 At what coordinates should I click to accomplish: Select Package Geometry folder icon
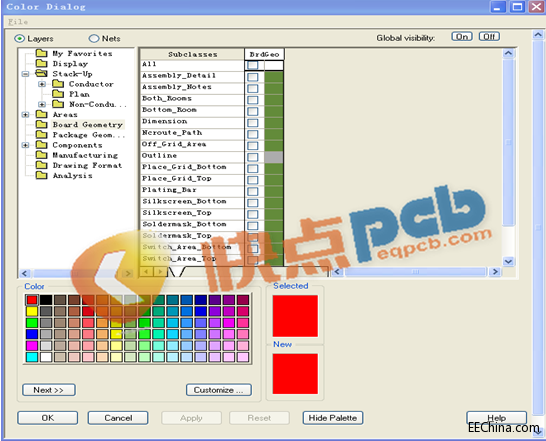click(x=41, y=135)
